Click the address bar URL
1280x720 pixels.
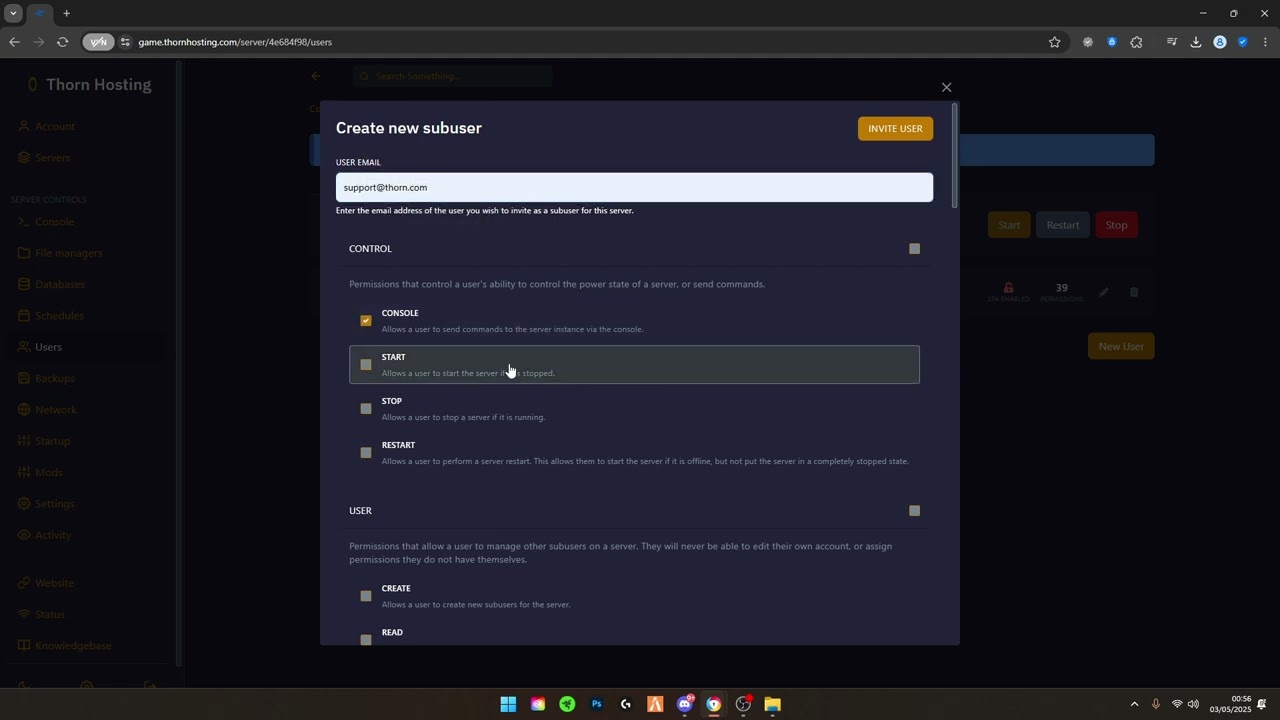(x=235, y=42)
